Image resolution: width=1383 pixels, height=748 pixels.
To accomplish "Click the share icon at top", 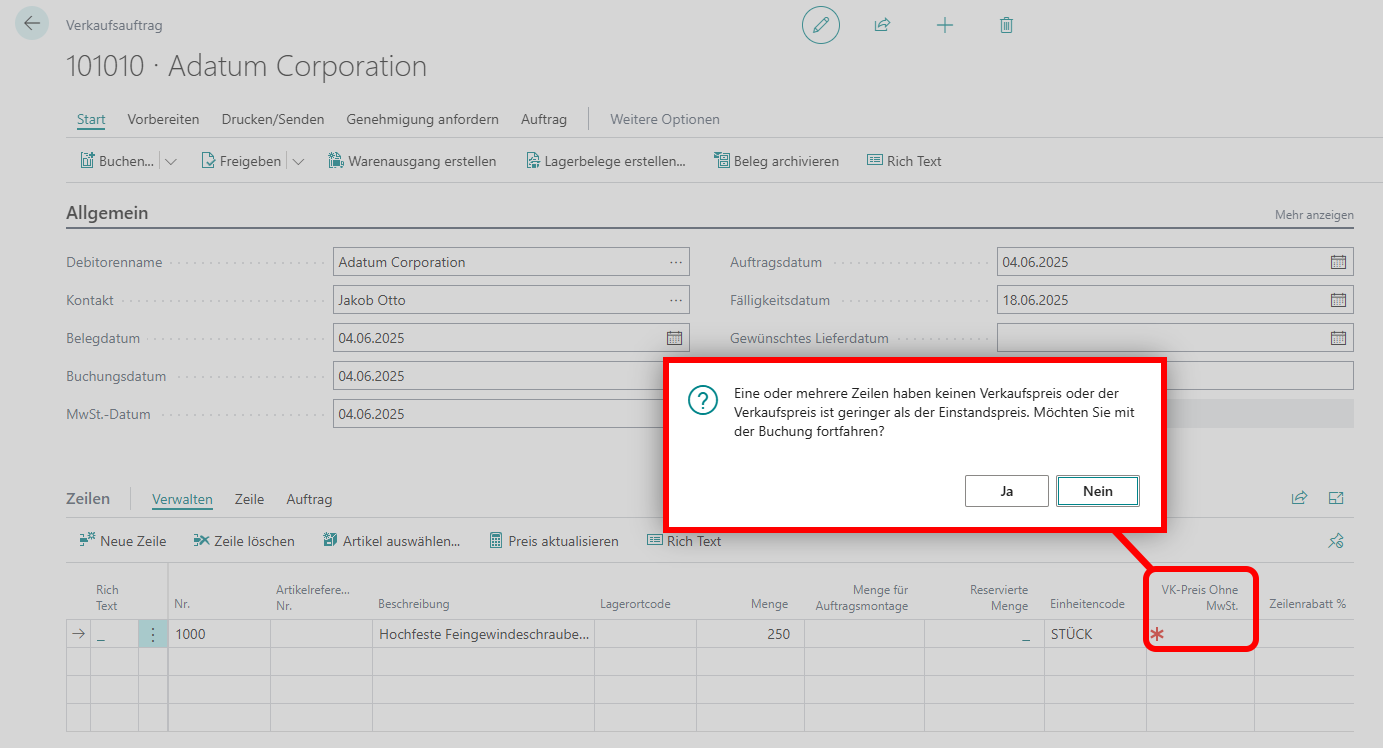I will click(x=882, y=25).
